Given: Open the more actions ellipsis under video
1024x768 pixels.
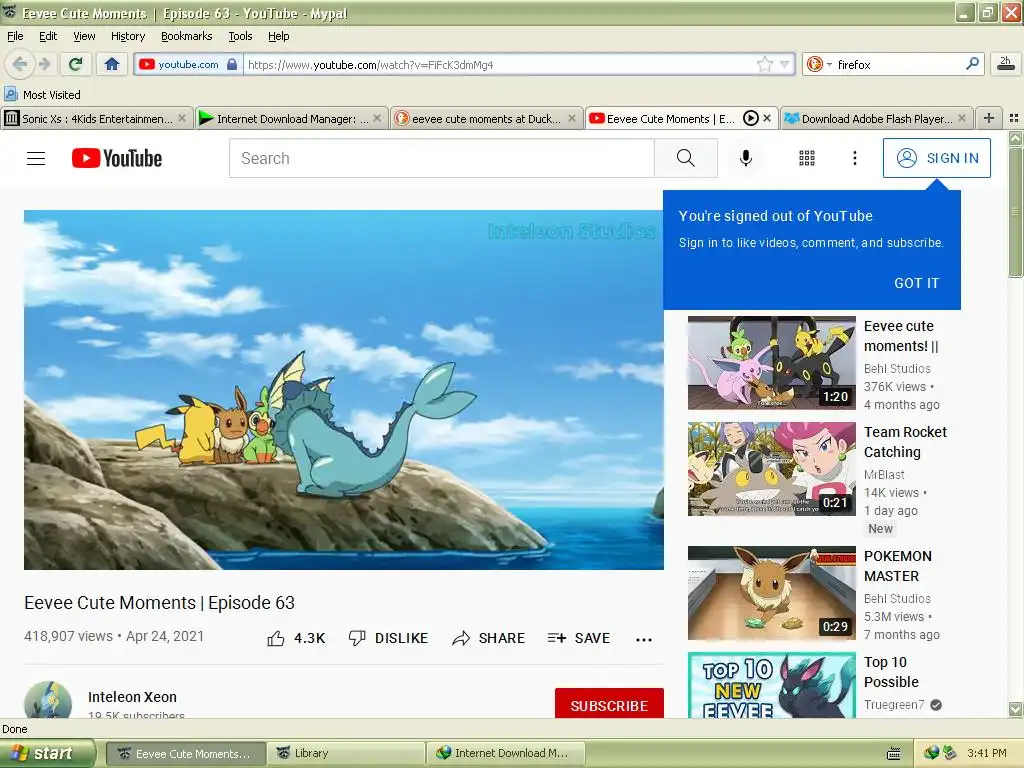Looking at the screenshot, I should coord(644,639).
